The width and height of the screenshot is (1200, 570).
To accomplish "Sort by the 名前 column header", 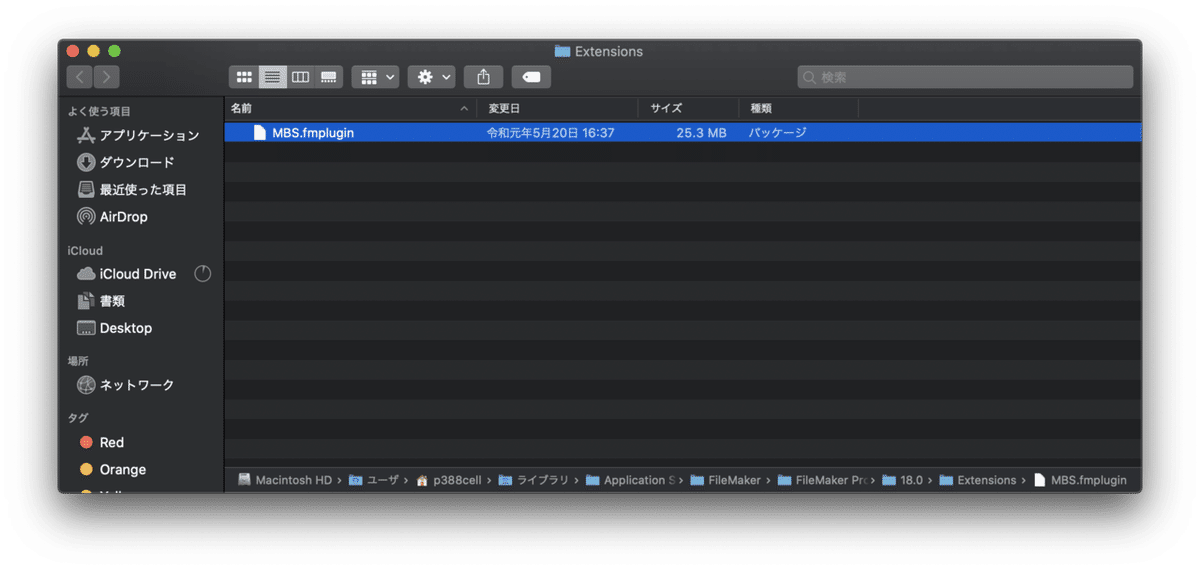I will [350, 108].
